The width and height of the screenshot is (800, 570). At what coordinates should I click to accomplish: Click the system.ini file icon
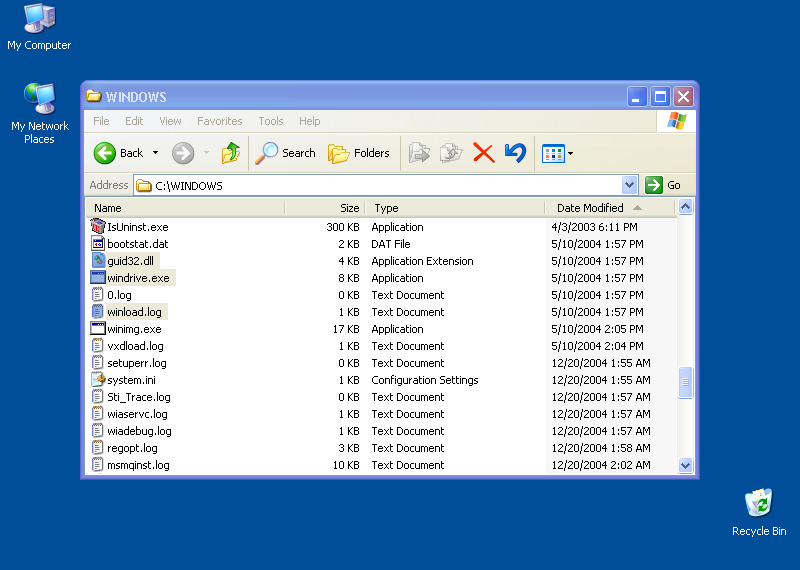coord(97,380)
